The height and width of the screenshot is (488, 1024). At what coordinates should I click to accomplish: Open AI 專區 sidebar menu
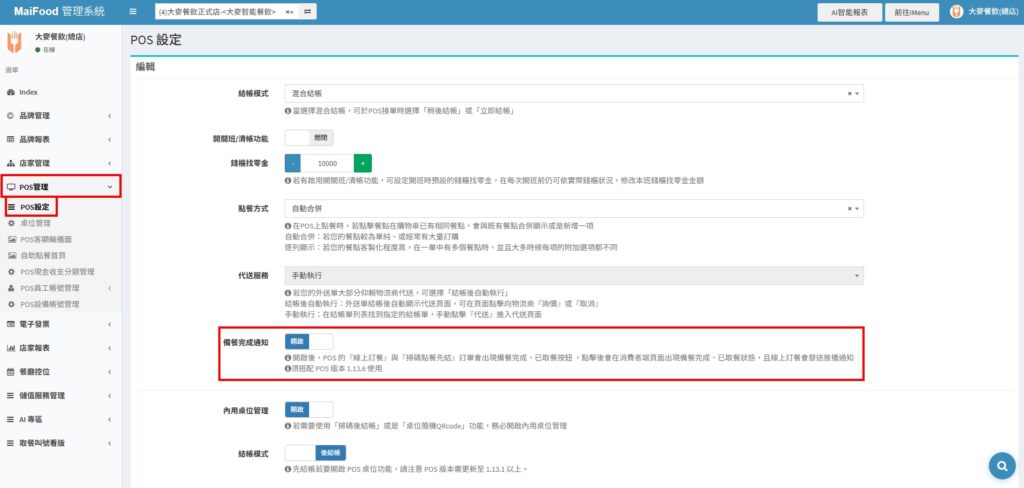(60, 419)
